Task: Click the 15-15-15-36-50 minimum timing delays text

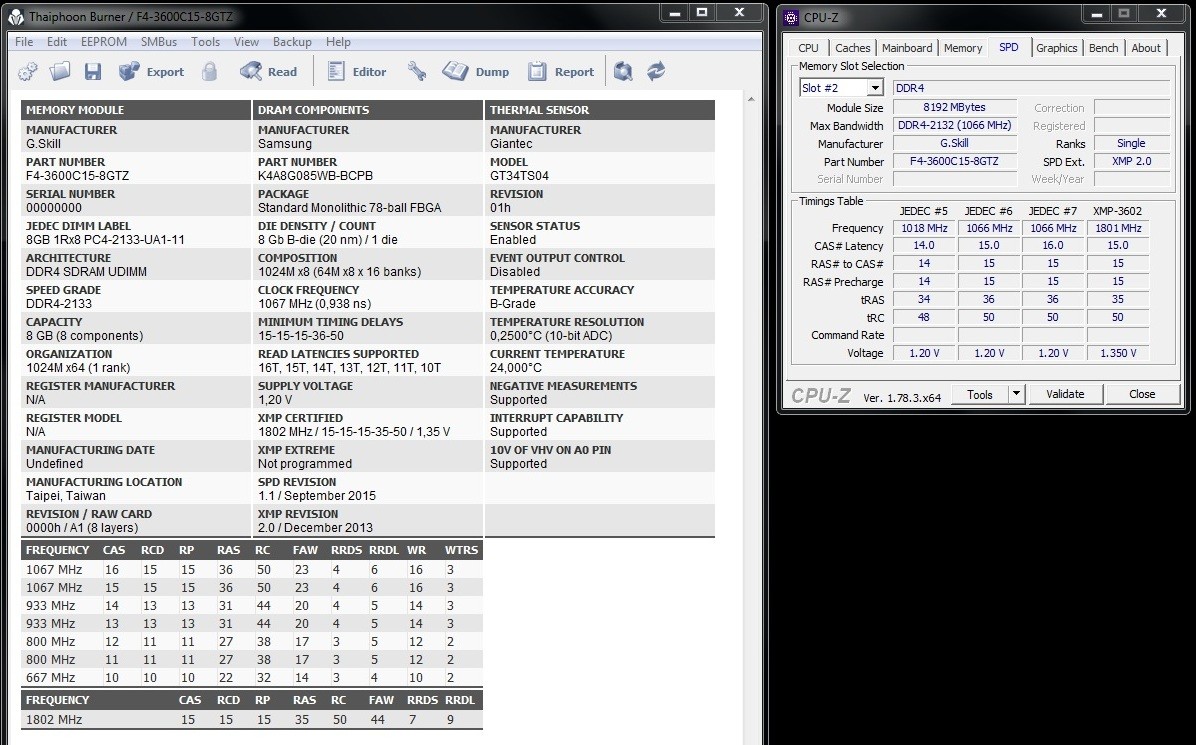Action: 301,336
